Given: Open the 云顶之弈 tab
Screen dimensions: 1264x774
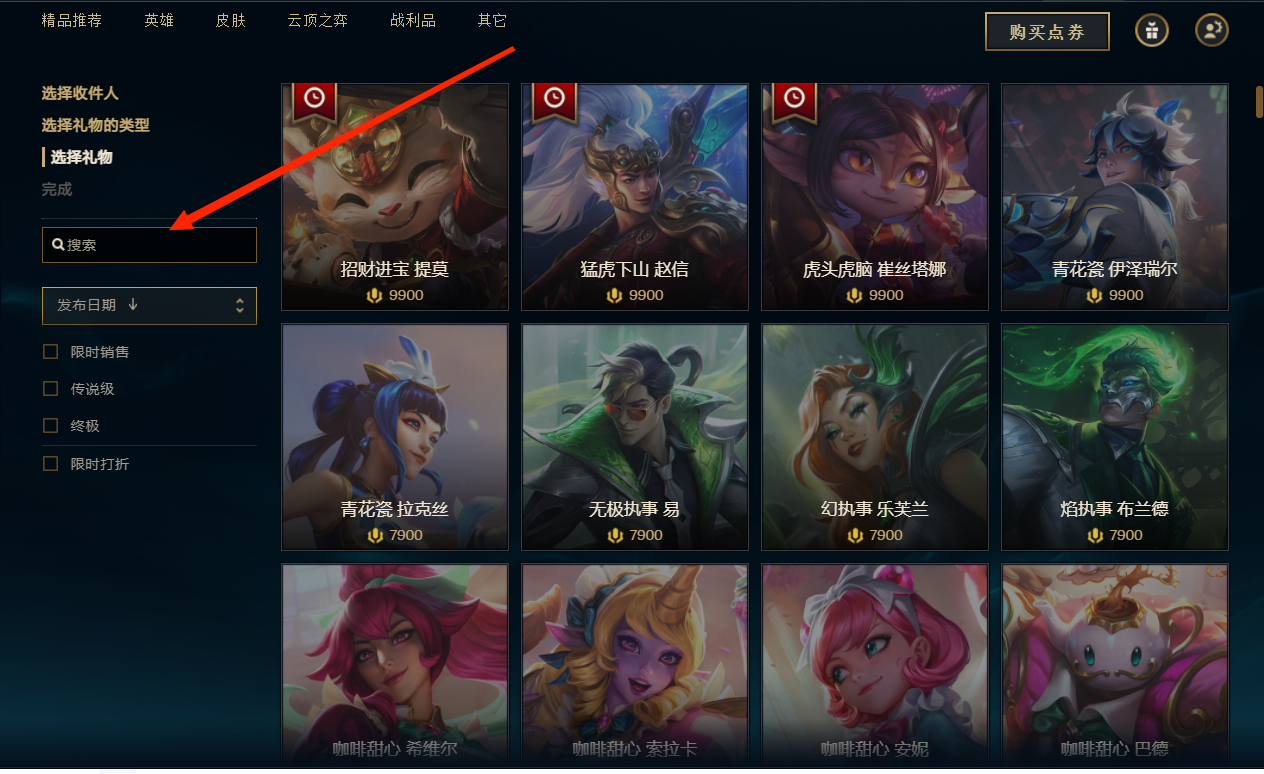Looking at the screenshot, I should click(317, 20).
